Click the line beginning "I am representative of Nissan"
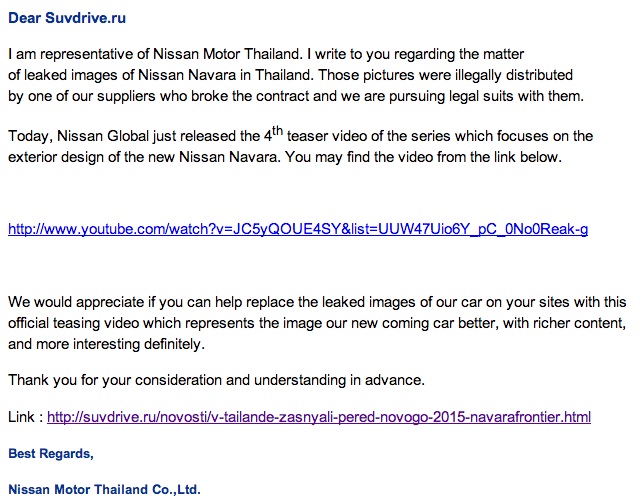The width and height of the screenshot is (643, 498). tap(266, 54)
